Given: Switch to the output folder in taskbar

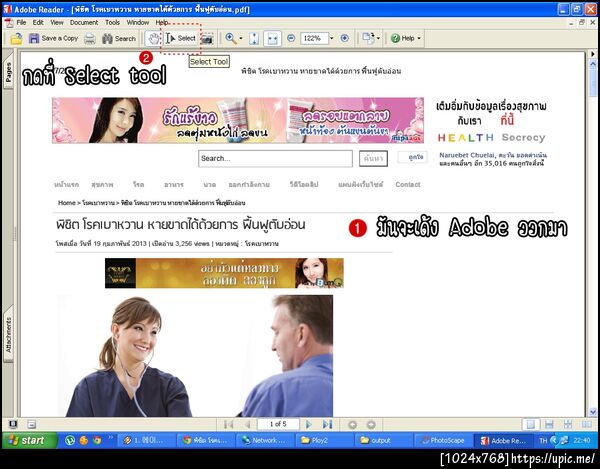Looking at the screenshot, I should click(383, 441).
